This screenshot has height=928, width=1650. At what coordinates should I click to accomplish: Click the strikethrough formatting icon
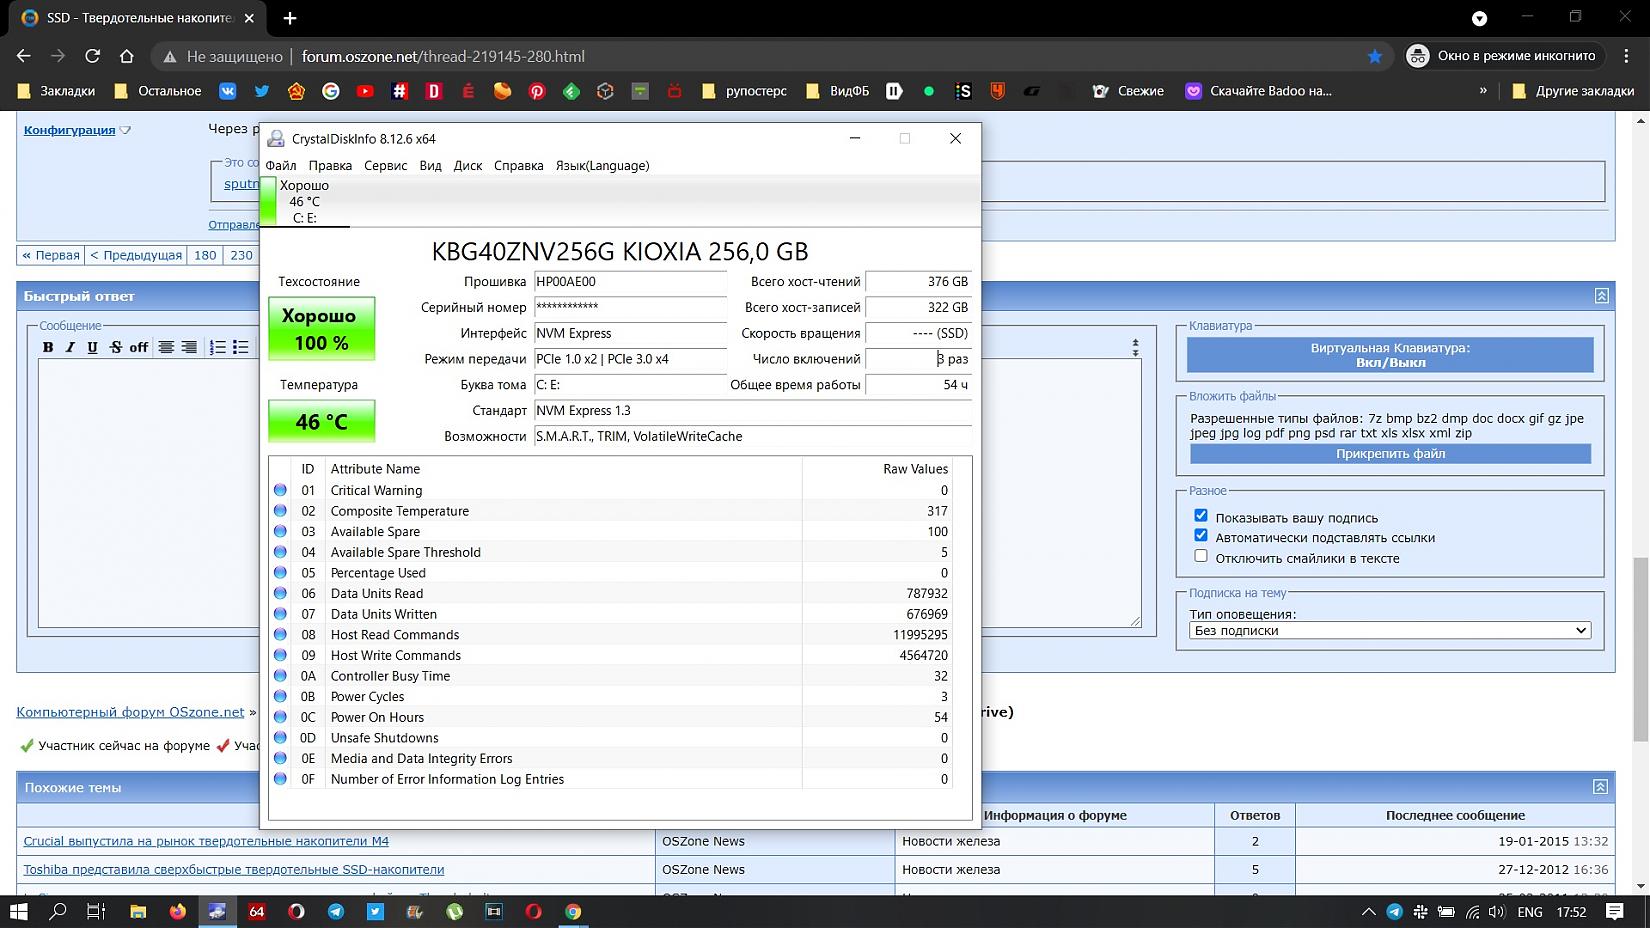(116, 347)
